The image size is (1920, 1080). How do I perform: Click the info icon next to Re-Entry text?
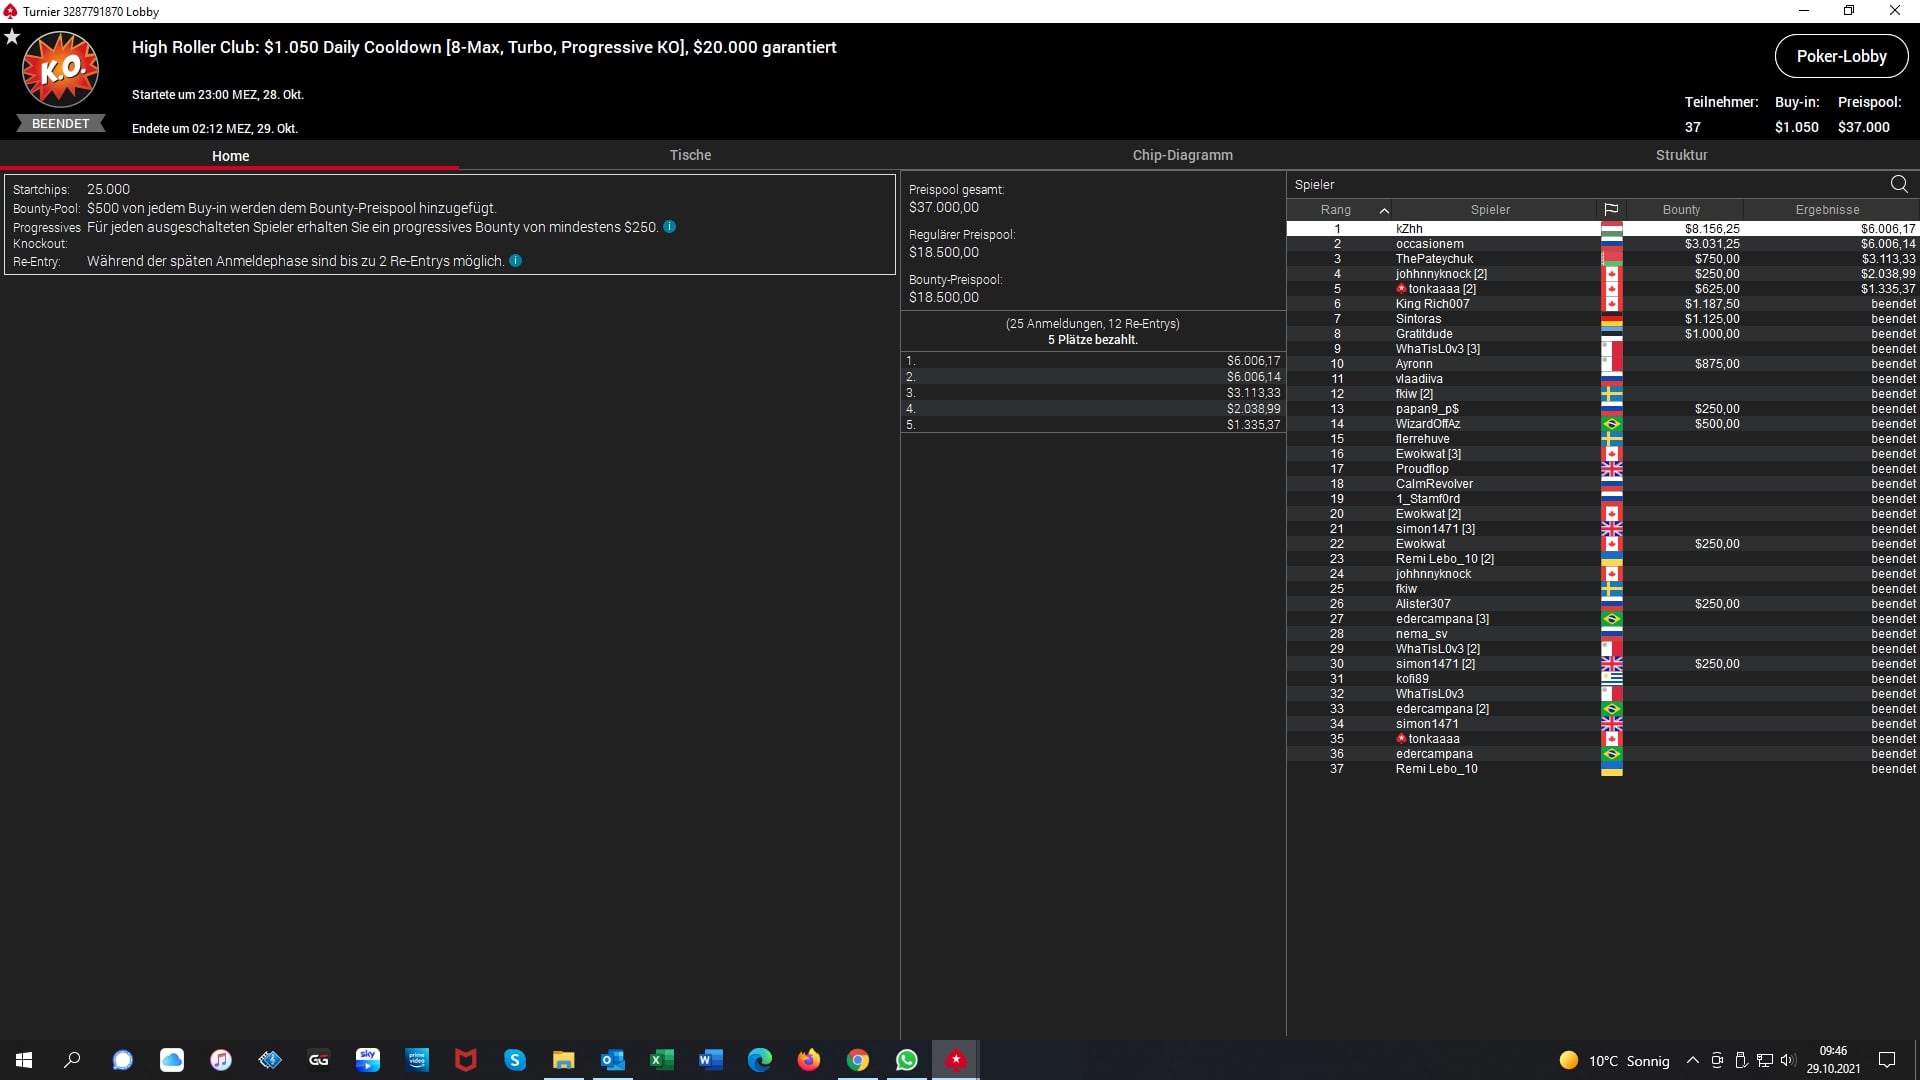(515, 261)
